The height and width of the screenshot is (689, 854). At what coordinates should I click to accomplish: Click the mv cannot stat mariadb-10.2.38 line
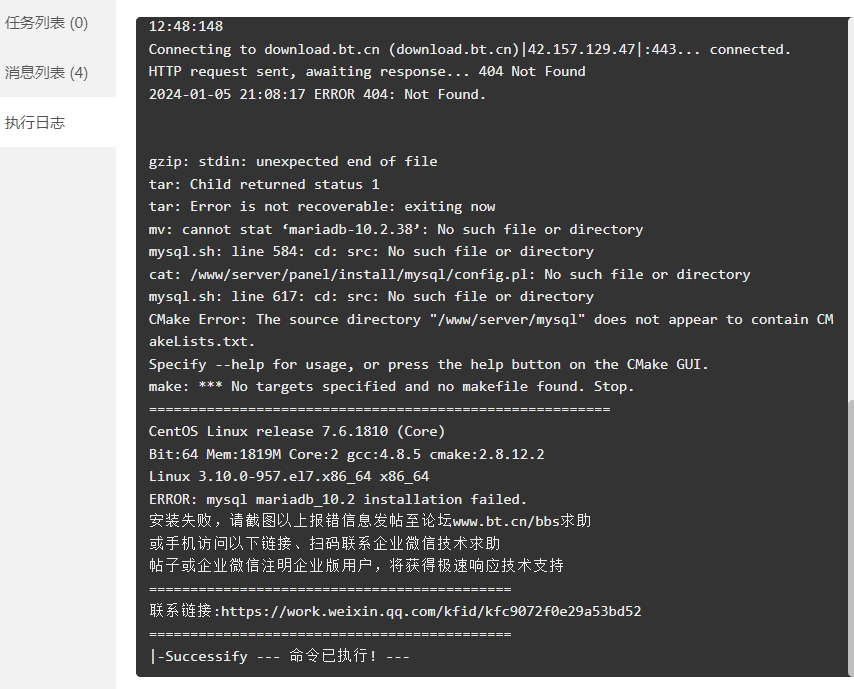tap(396, 229)
